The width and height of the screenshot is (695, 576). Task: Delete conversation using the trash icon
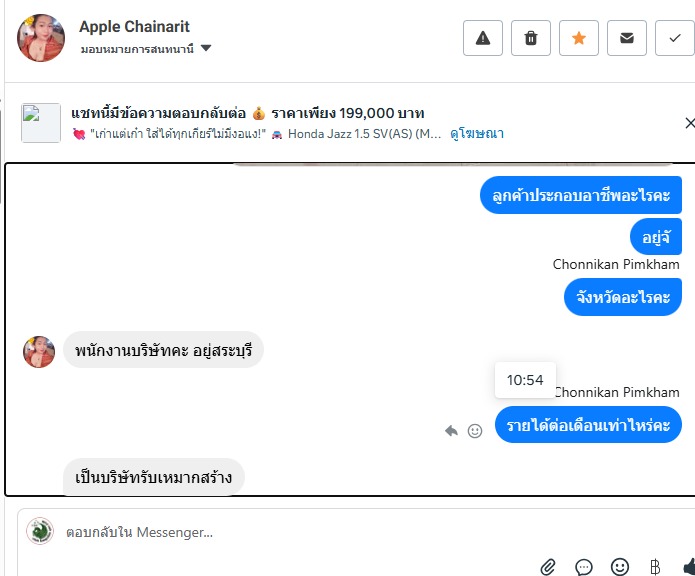click(x=531, y=38)
